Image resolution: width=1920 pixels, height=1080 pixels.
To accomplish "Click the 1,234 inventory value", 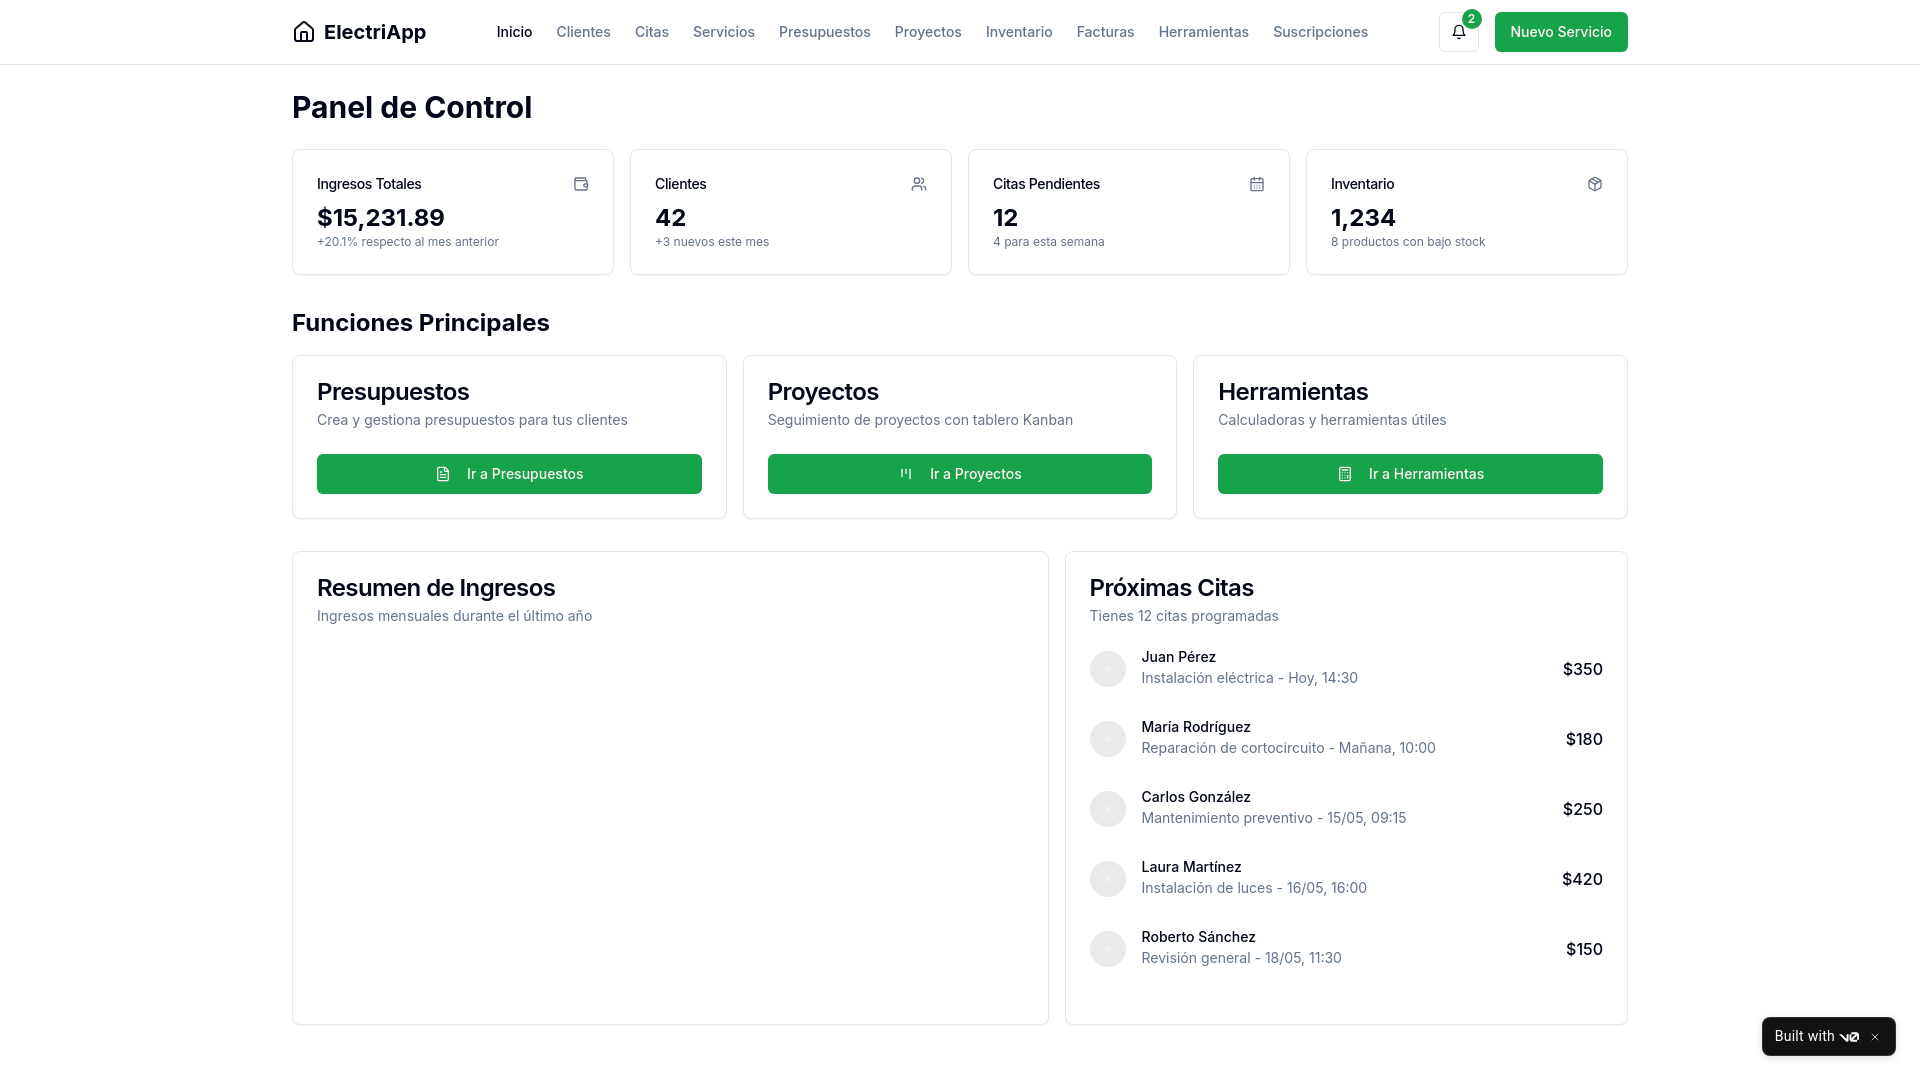I will point(1363,218).
